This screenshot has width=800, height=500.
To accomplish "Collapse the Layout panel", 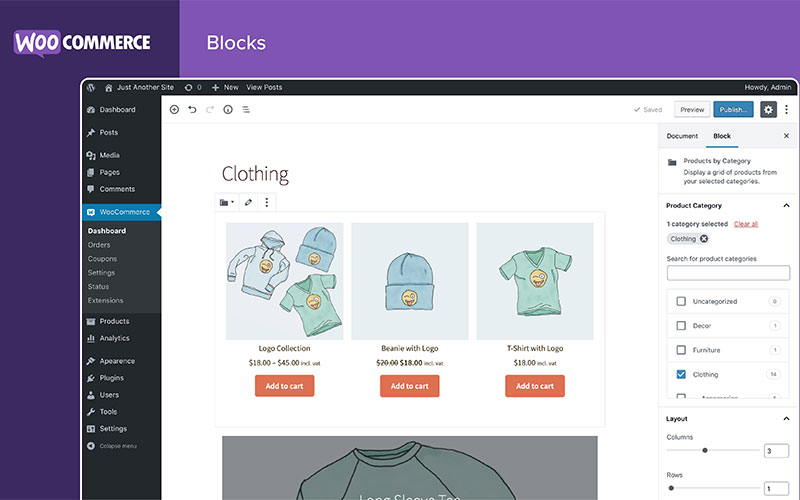I will tap(786, 418).
